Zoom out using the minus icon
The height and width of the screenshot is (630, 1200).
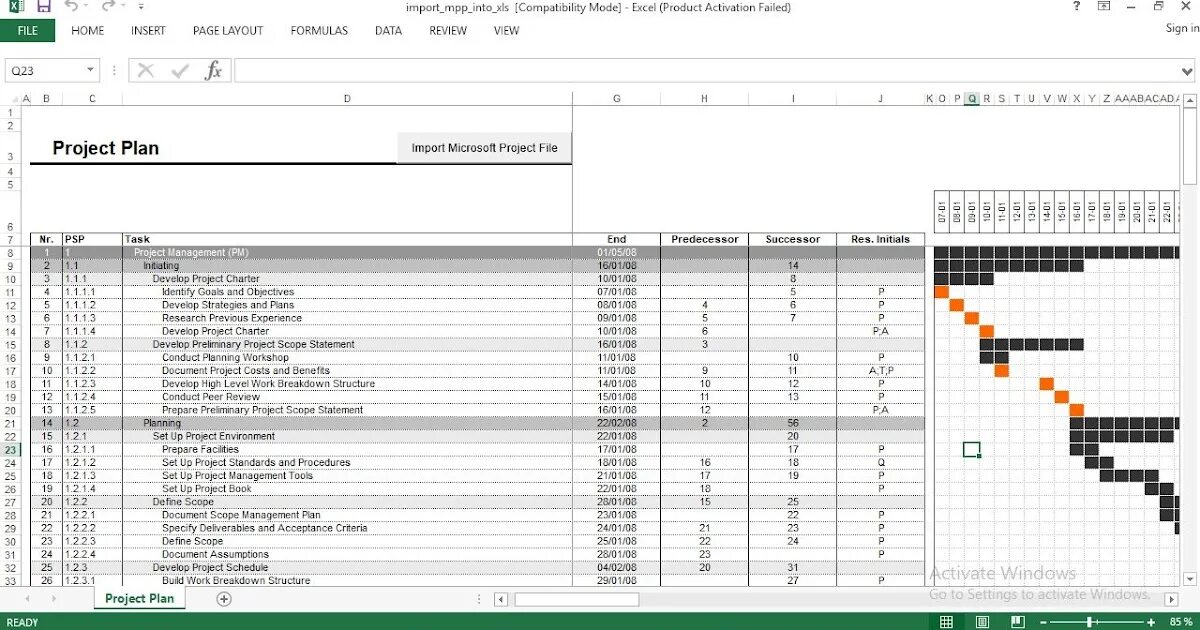(x=1043, y=622)
